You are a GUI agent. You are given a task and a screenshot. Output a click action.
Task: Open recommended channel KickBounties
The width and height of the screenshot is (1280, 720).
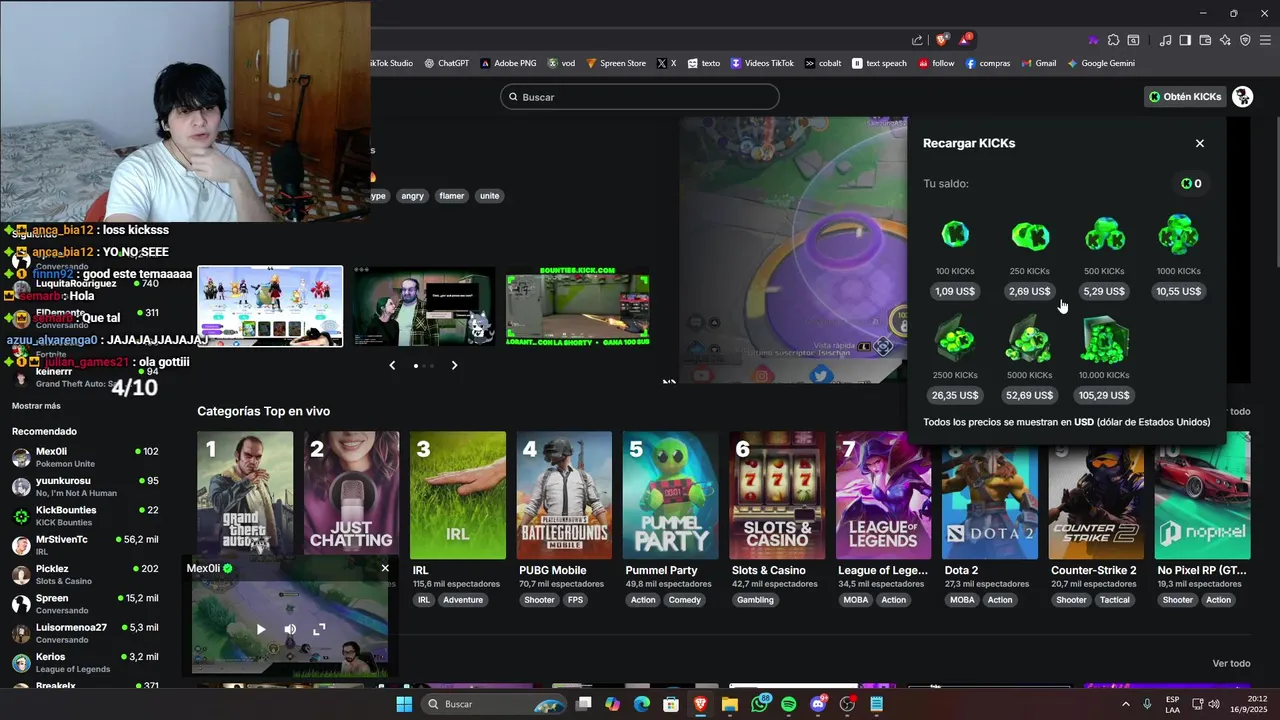point(85,515)
